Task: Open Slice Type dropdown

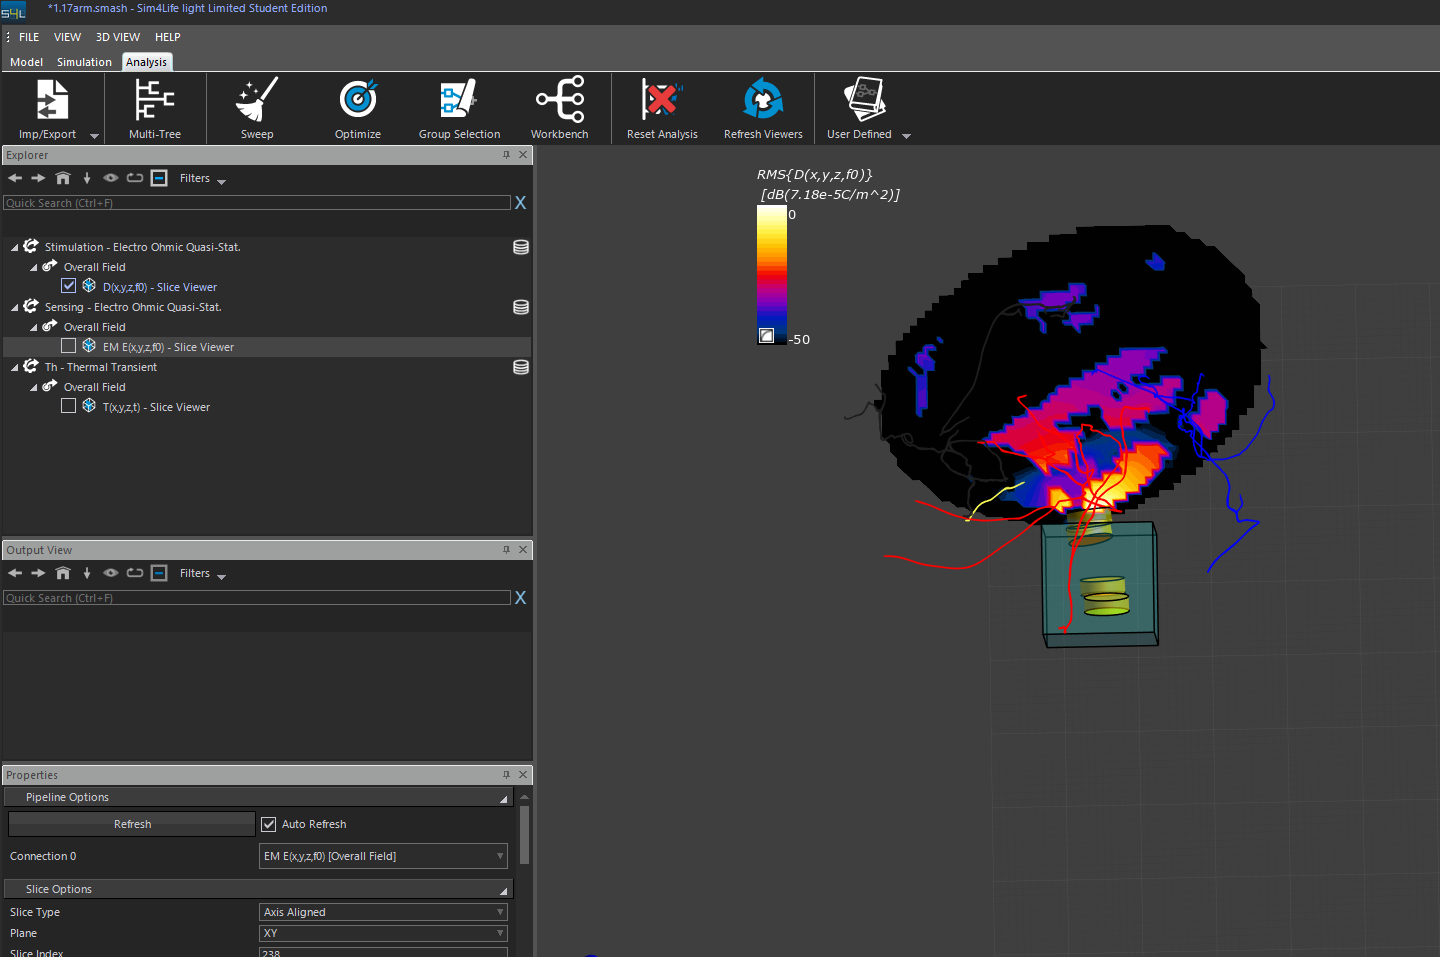Action: 383,912
